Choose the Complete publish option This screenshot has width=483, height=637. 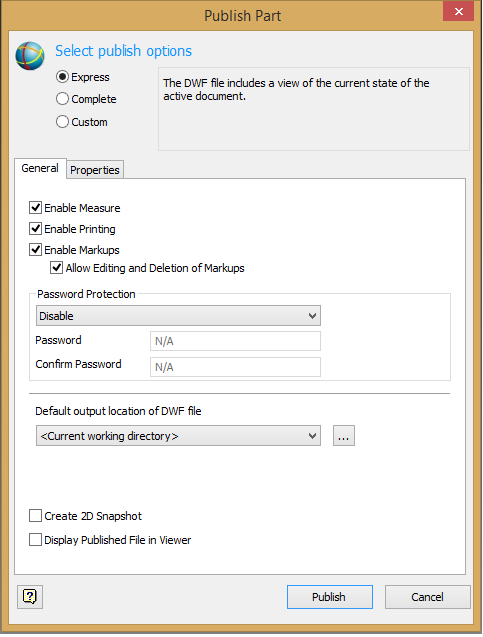tap(62, 99)
